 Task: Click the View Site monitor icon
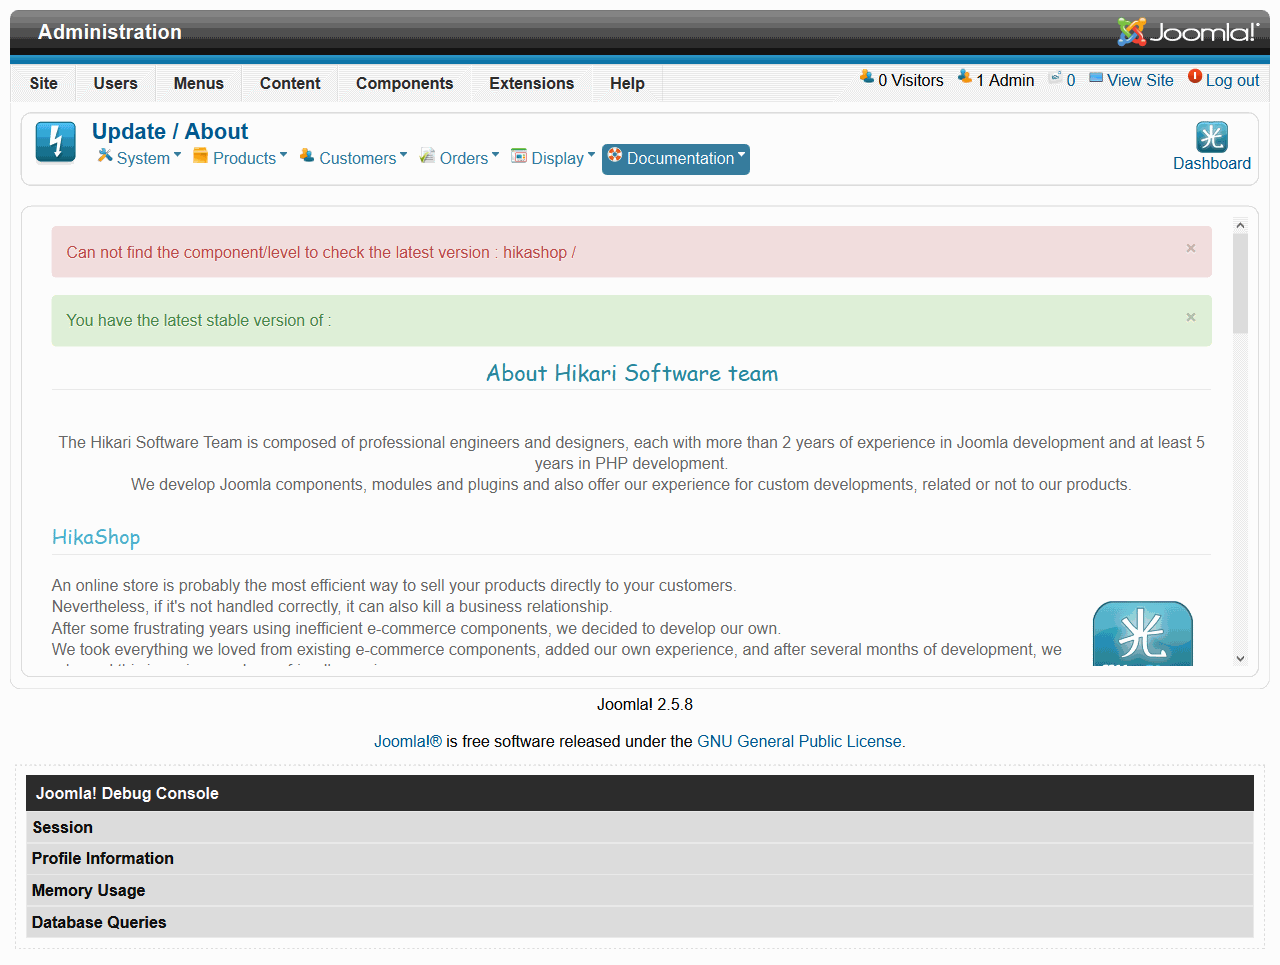point(1096,78)
